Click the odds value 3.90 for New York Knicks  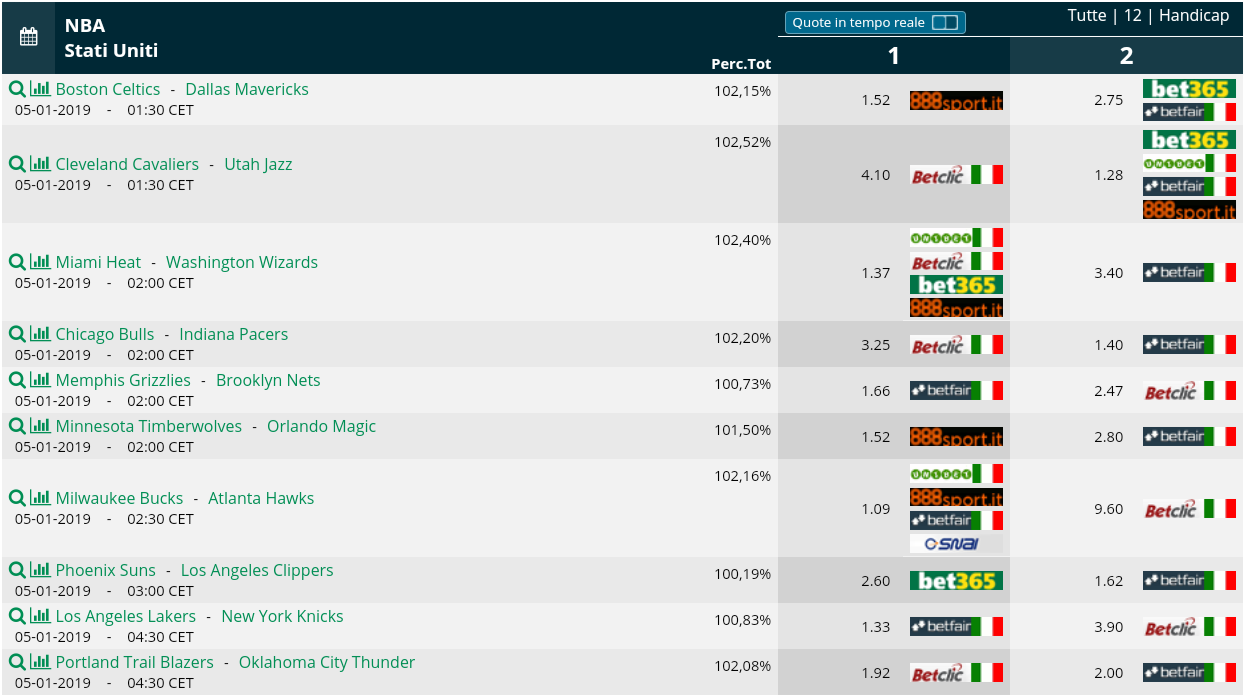[x=1108, y=627]
